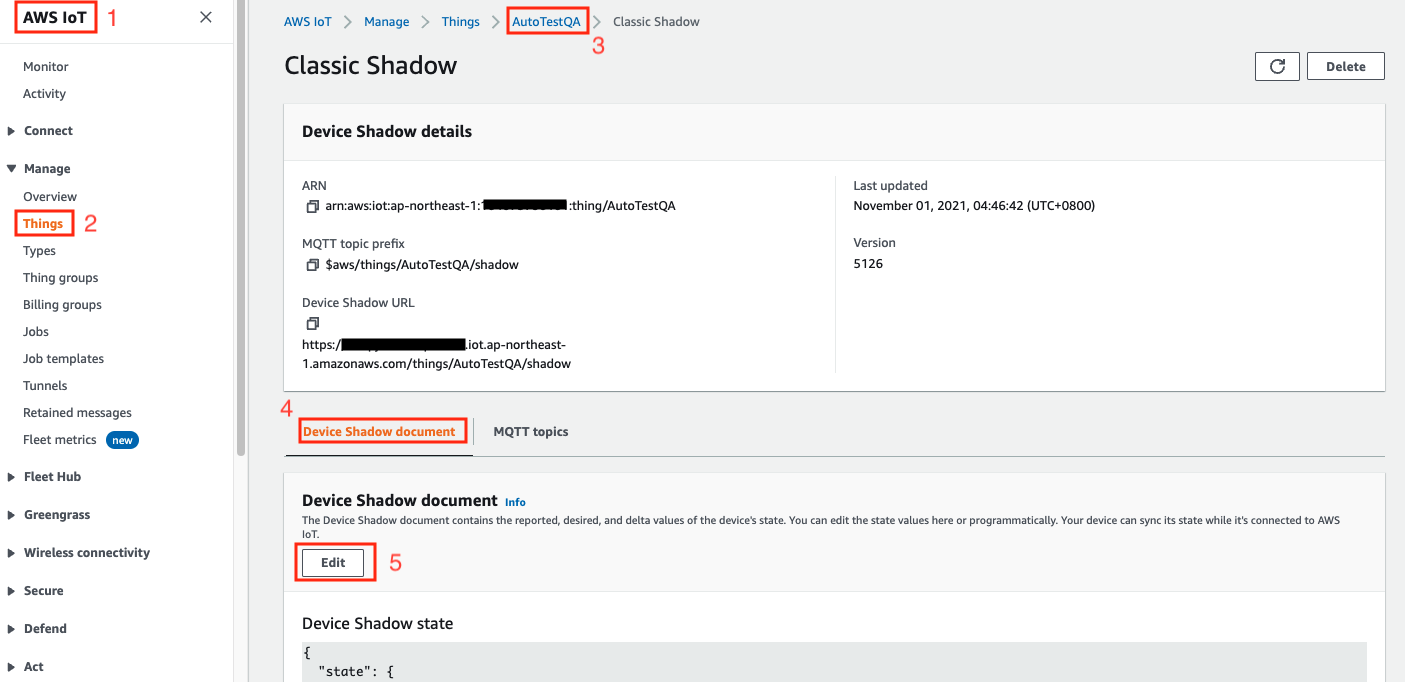Copy the MQTT topic prefix

tap(312, 265)
